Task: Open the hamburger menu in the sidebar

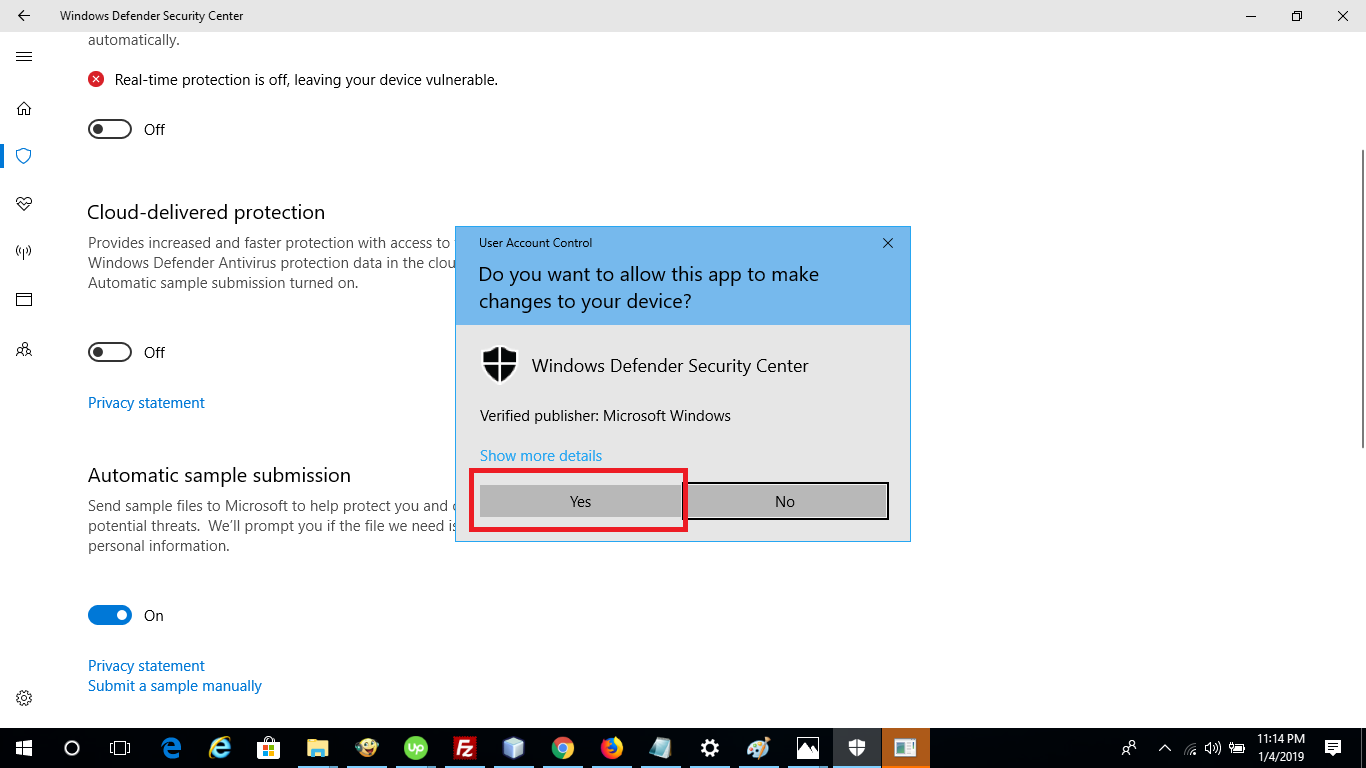Action: coord(23,57)
